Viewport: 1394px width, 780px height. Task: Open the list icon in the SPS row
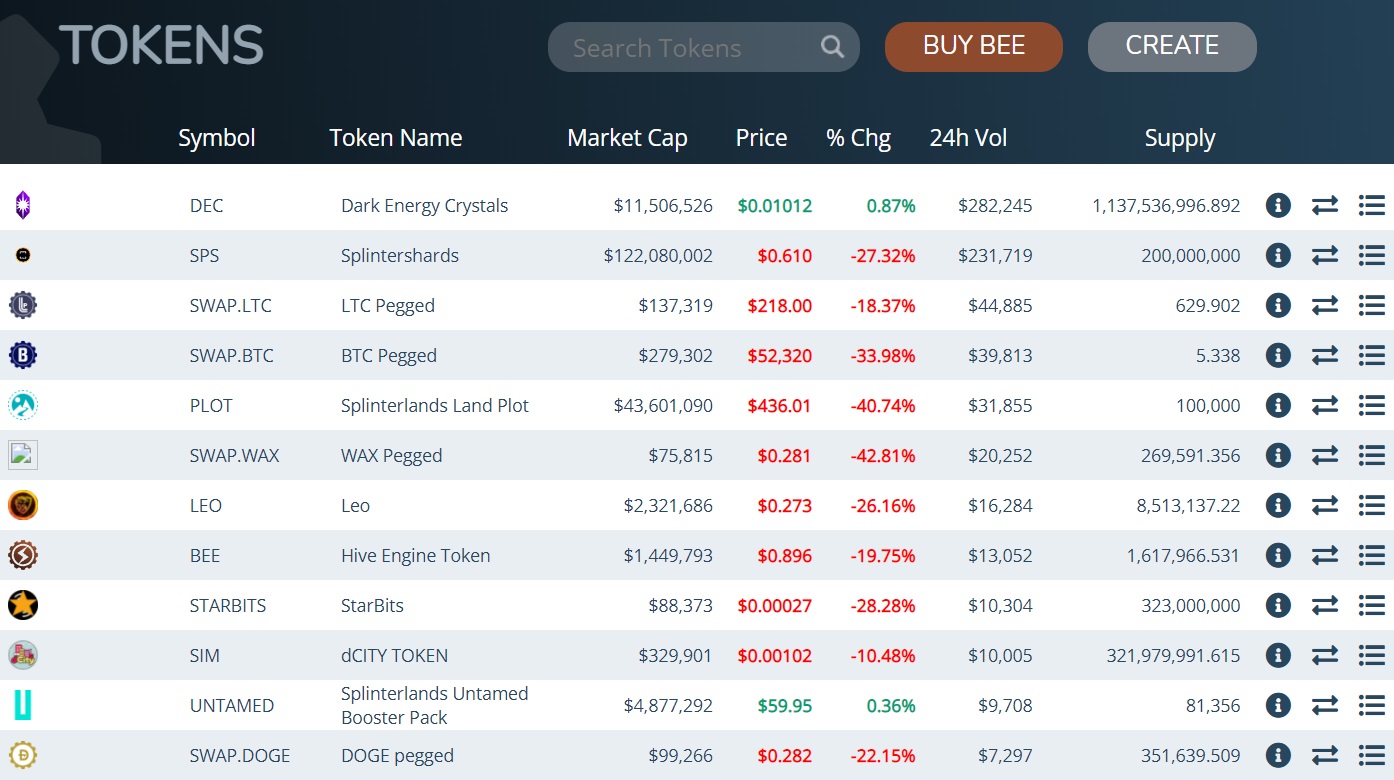[x=1372, y=255]
